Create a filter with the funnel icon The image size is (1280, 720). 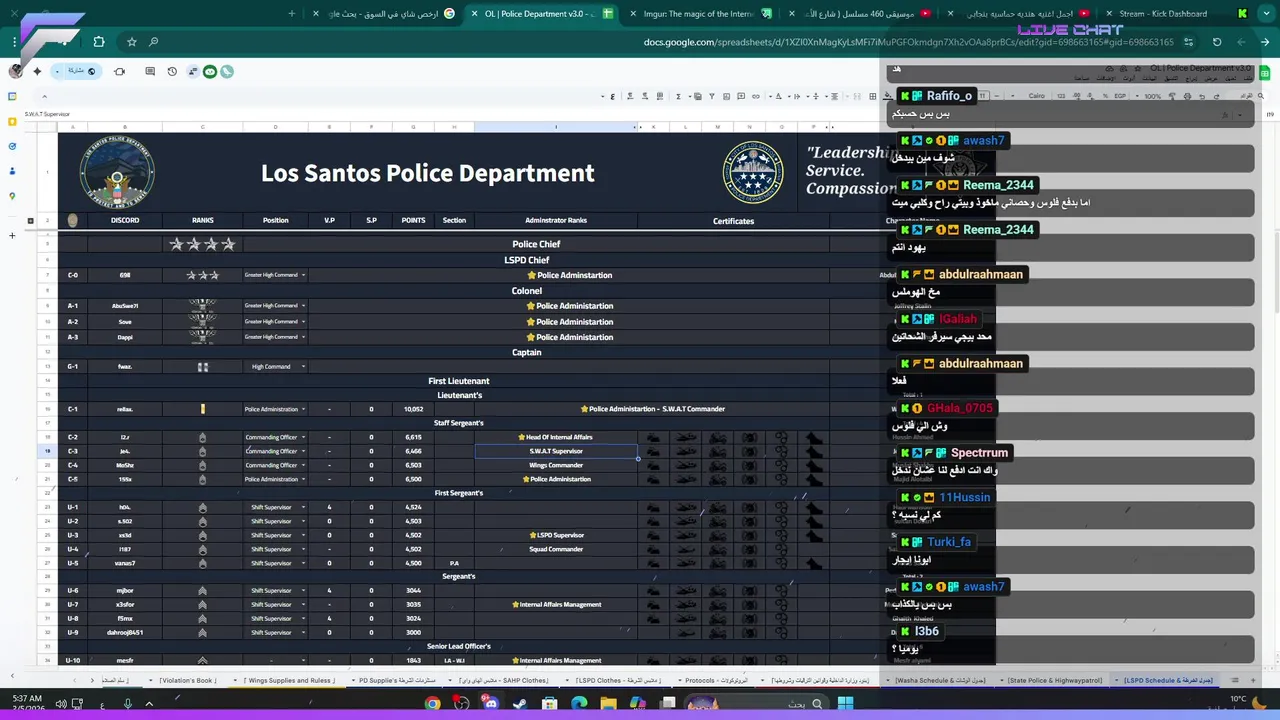coord(711,96)
